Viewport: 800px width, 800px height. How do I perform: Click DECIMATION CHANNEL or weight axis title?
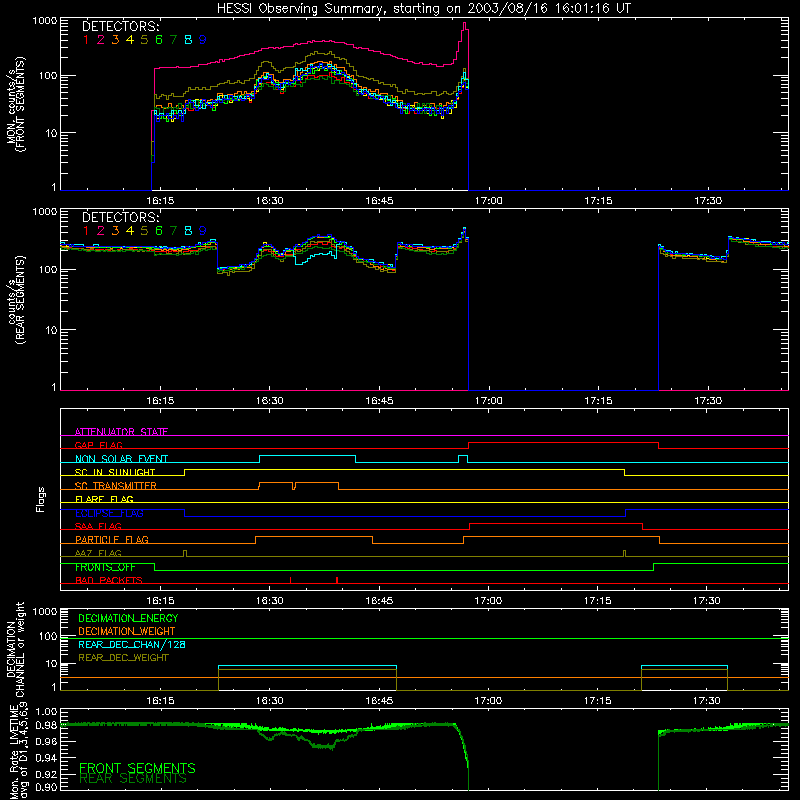(x=15, y=649)
